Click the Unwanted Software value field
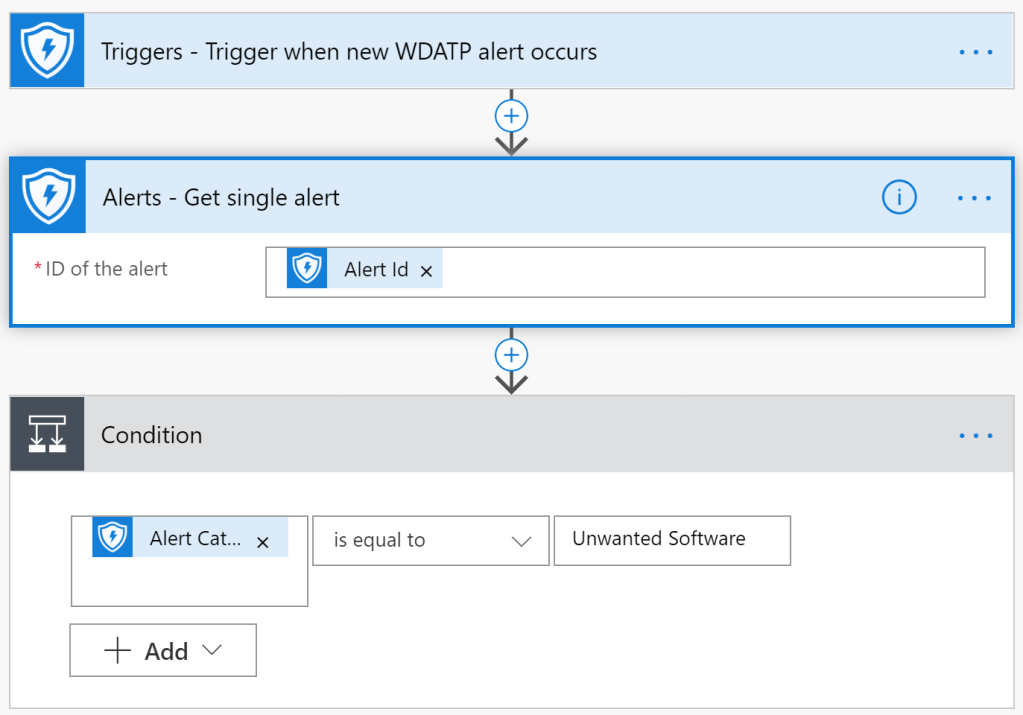Viewport: 1023px width, 715px height. 671,540
